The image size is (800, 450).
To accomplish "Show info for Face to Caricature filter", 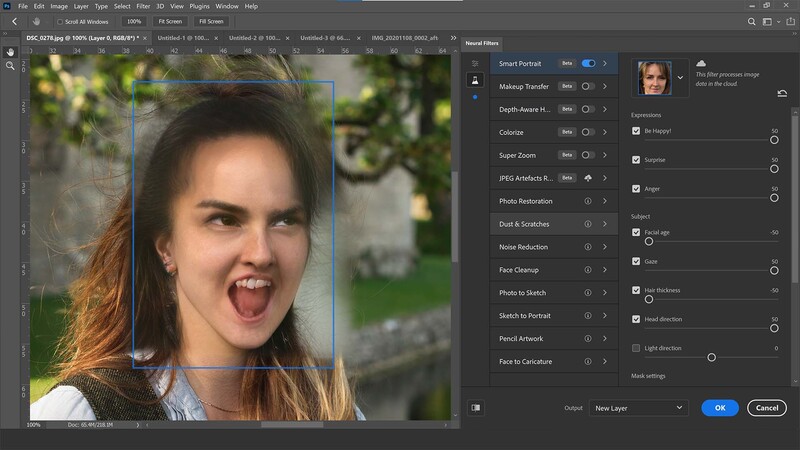I will click(588, 362).
